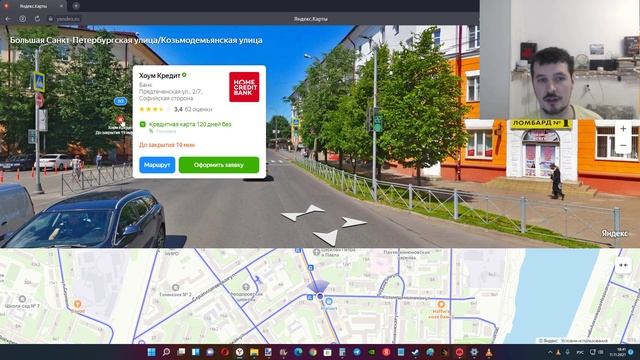
Task: Go back with the browser back arrow
Action: pyautogui.click(x=8, y=19)
